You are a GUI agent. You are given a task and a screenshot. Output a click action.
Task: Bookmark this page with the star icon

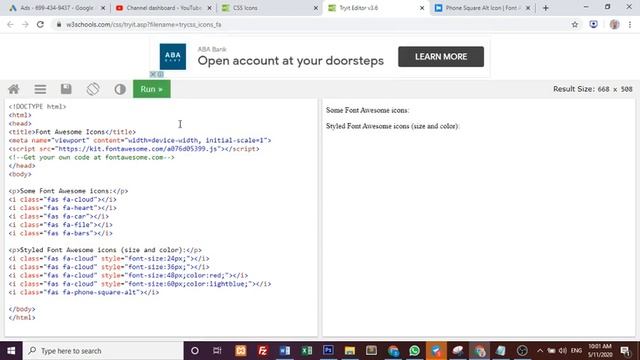[575, 24]
